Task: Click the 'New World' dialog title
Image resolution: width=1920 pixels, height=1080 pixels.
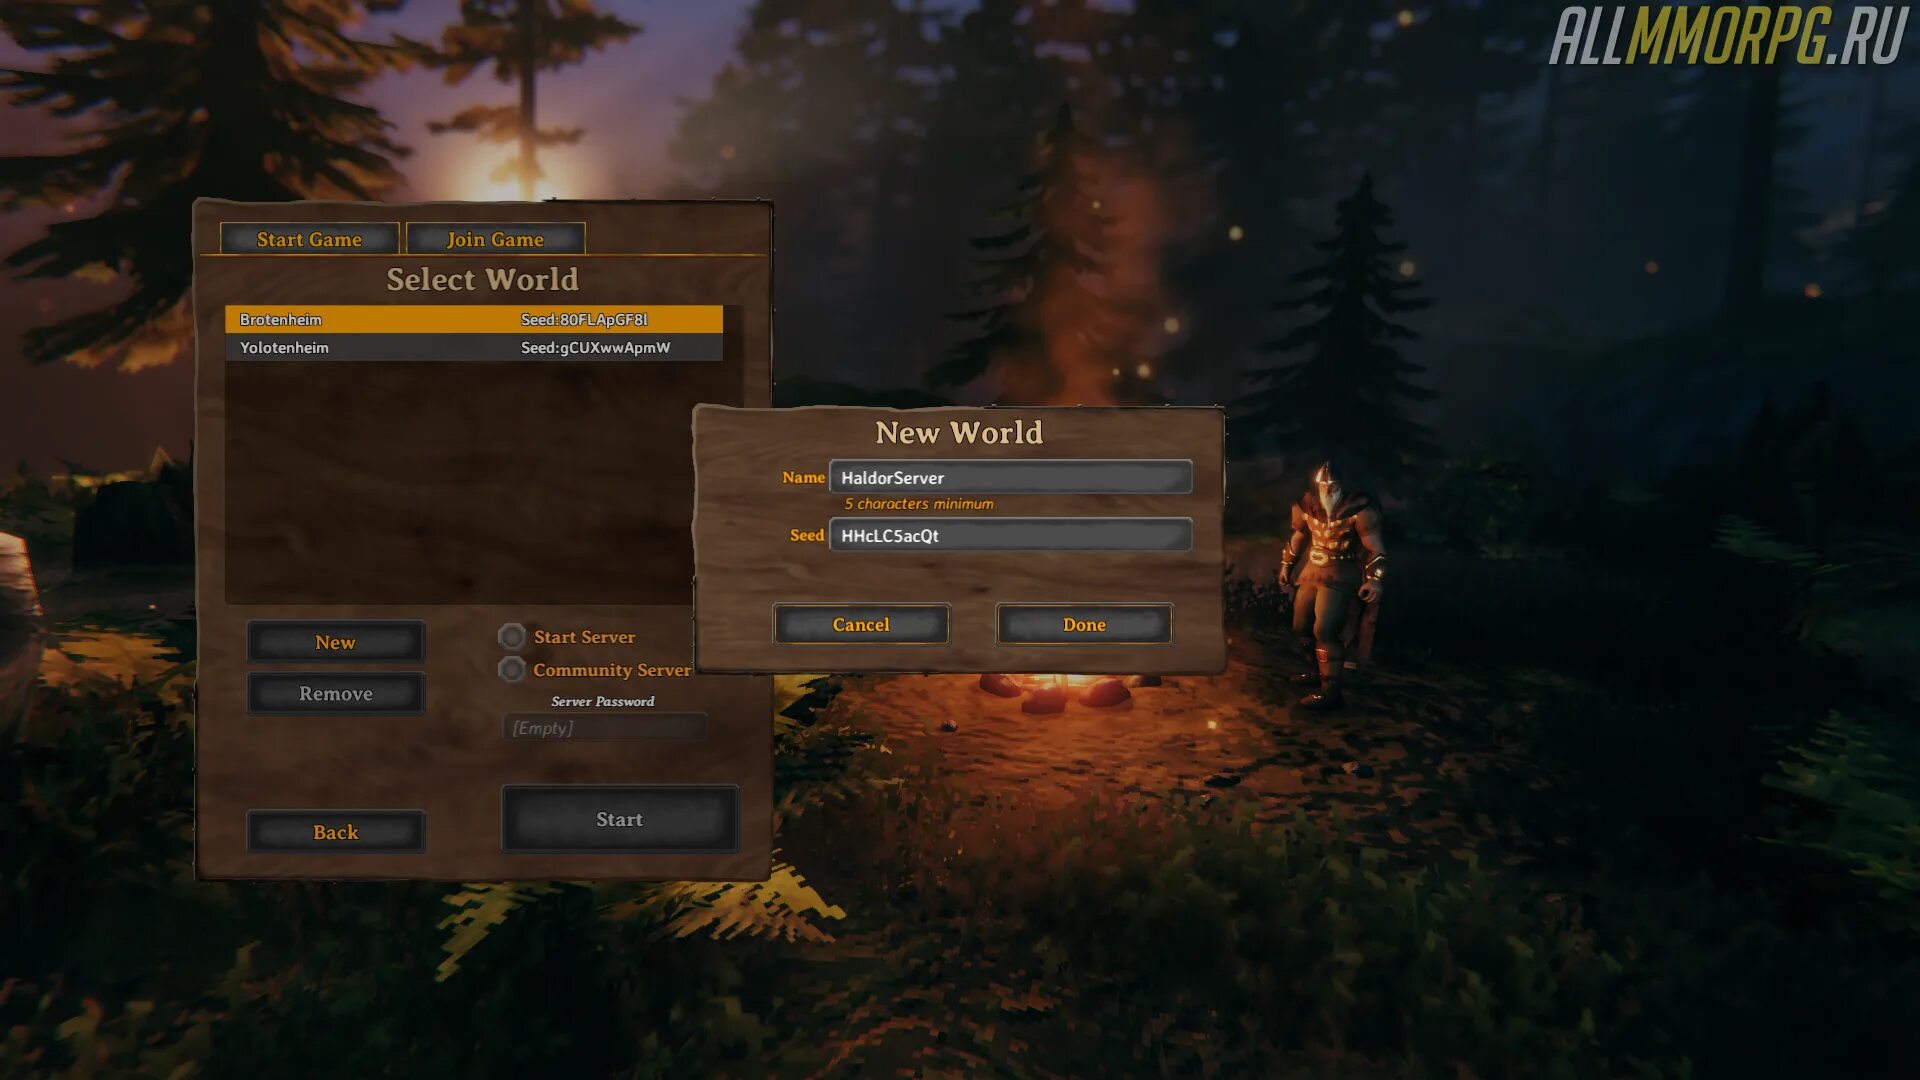Action: pos(959,431)
